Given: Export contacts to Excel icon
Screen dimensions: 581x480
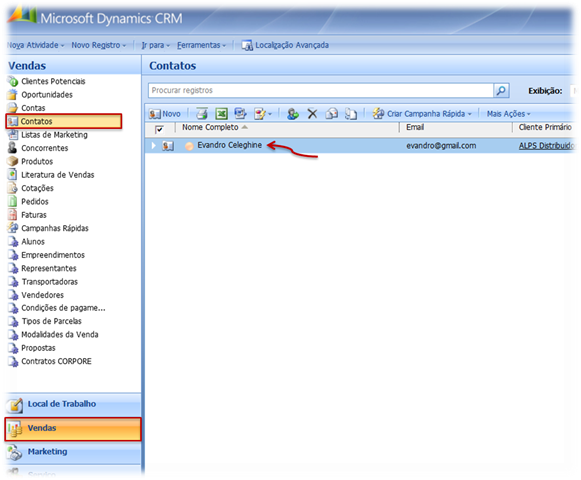Looking at the screenshot, I should [x=222, y=113].
